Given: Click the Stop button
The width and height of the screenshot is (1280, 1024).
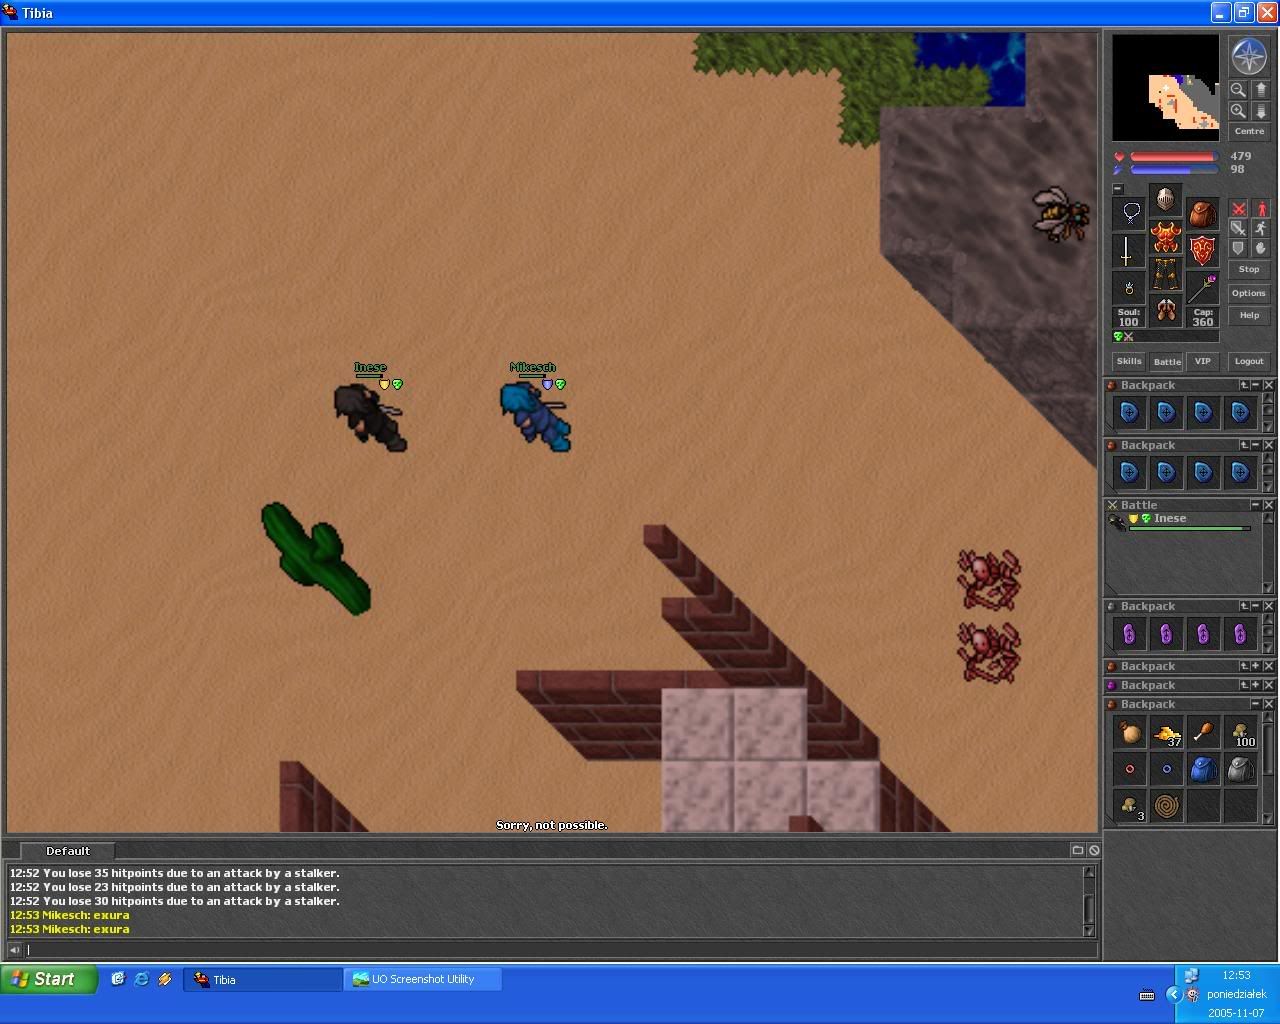Looking at the screenshot, I should [x=1249, y=269].
